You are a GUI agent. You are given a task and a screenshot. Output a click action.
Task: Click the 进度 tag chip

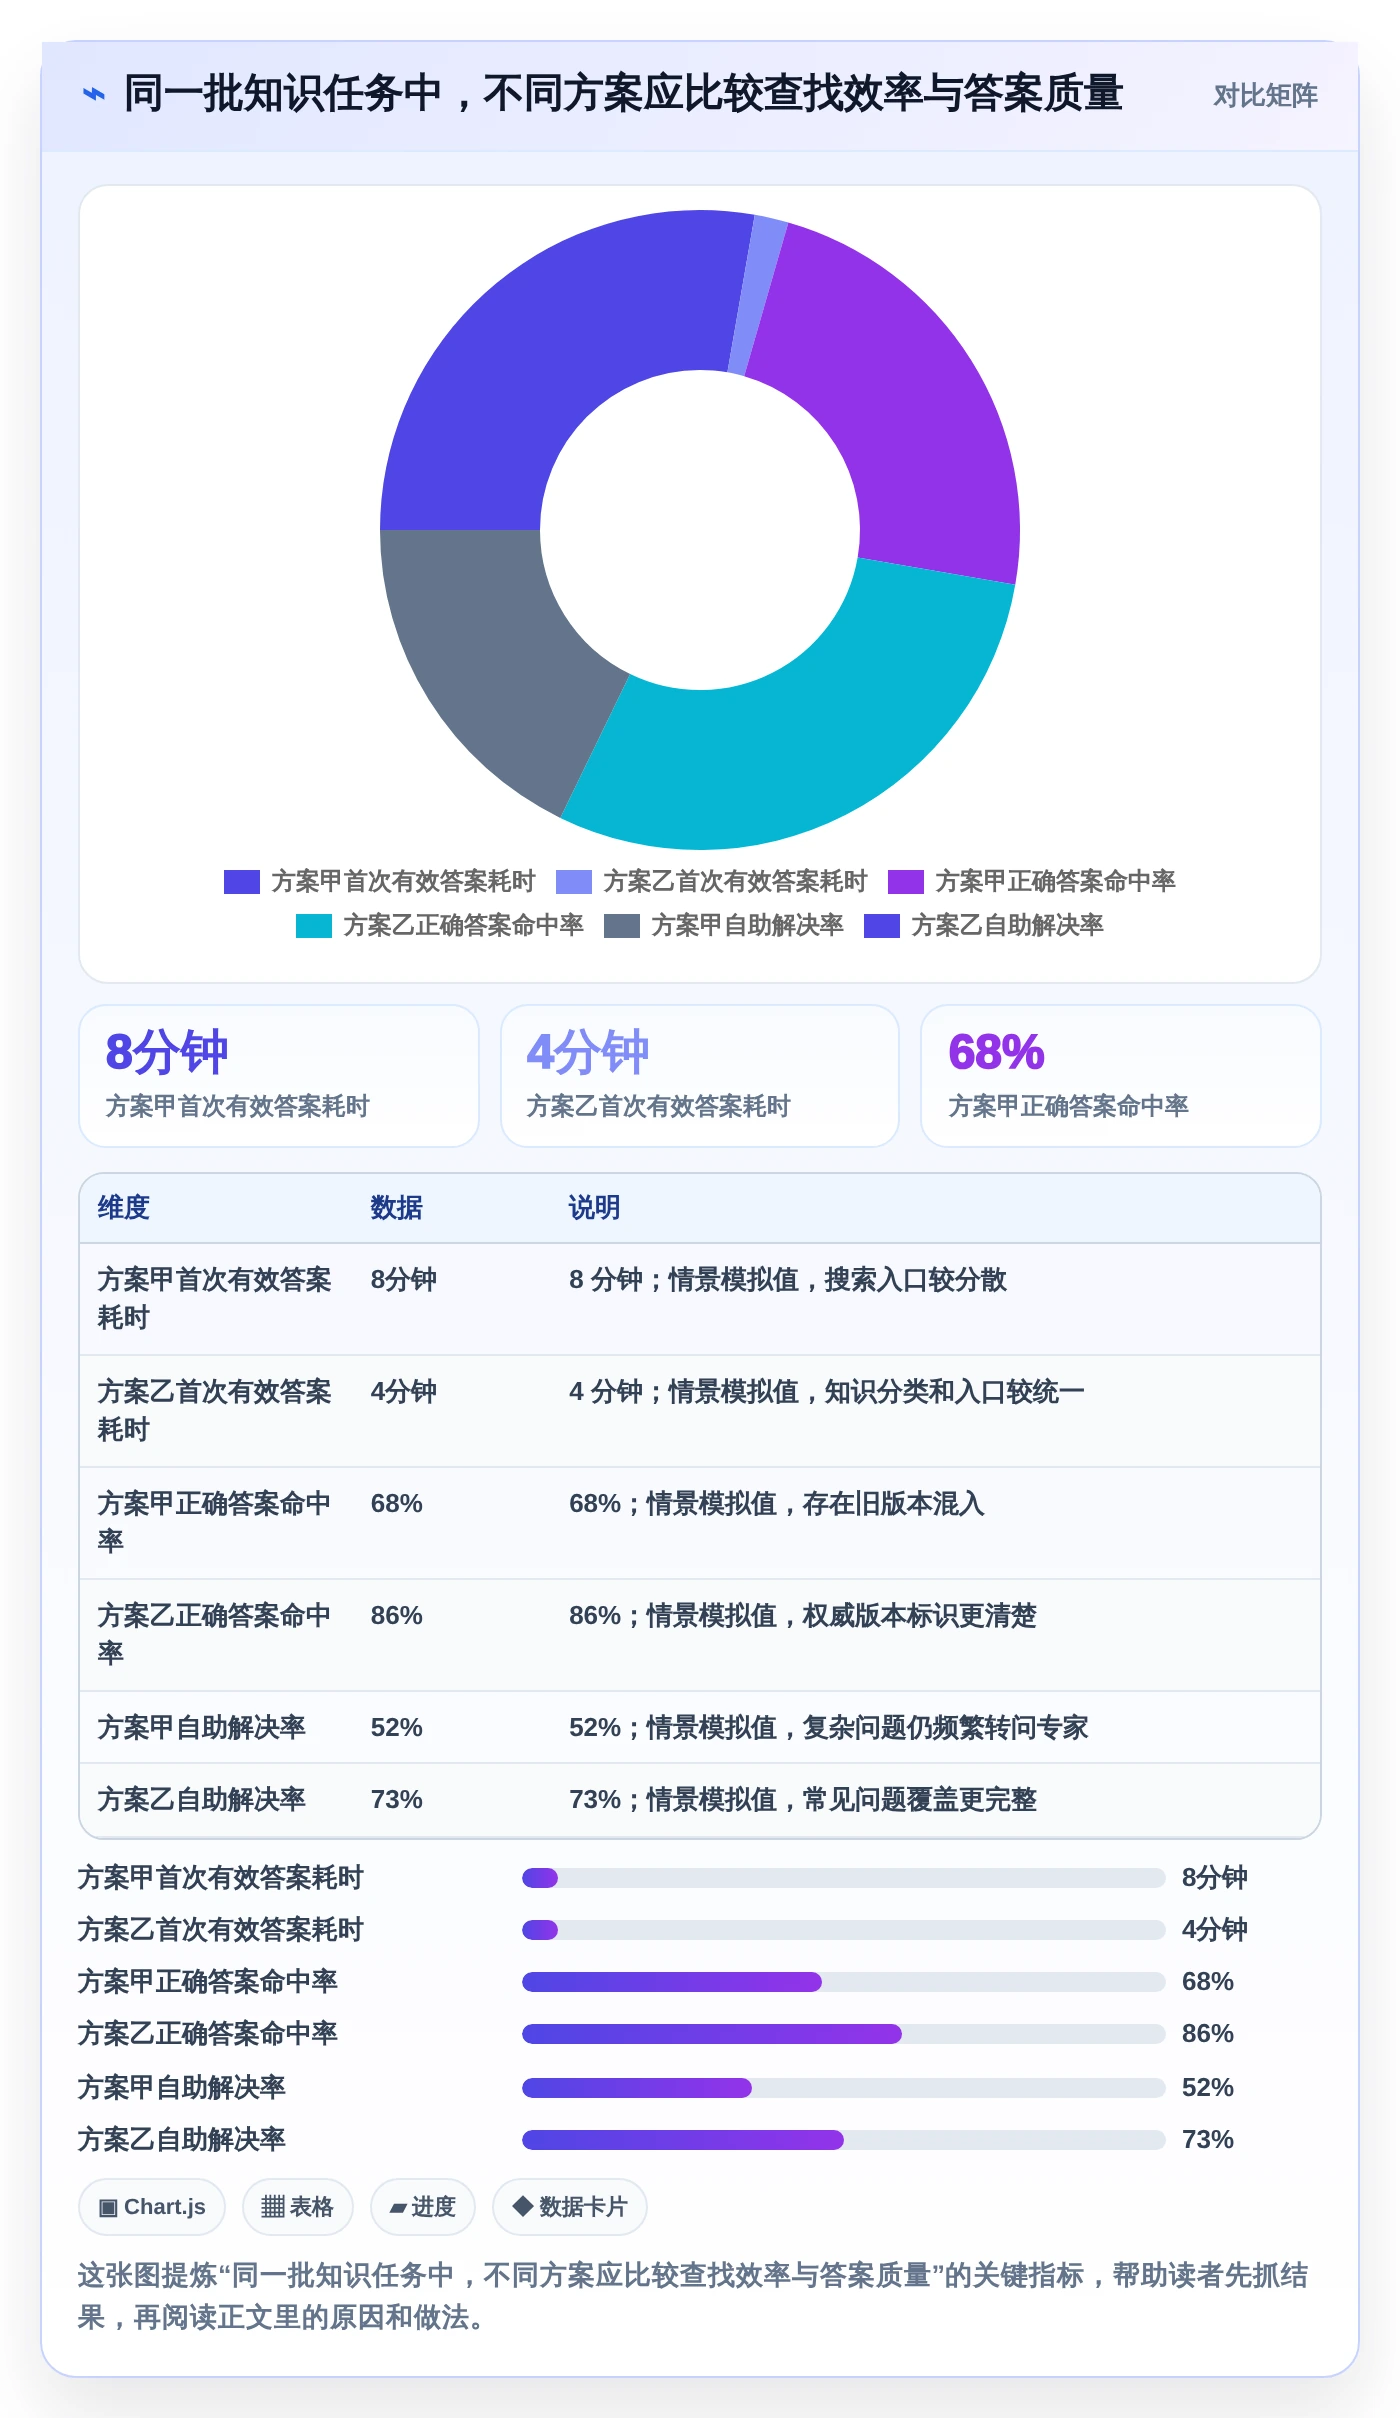[x=423, y=2207]
